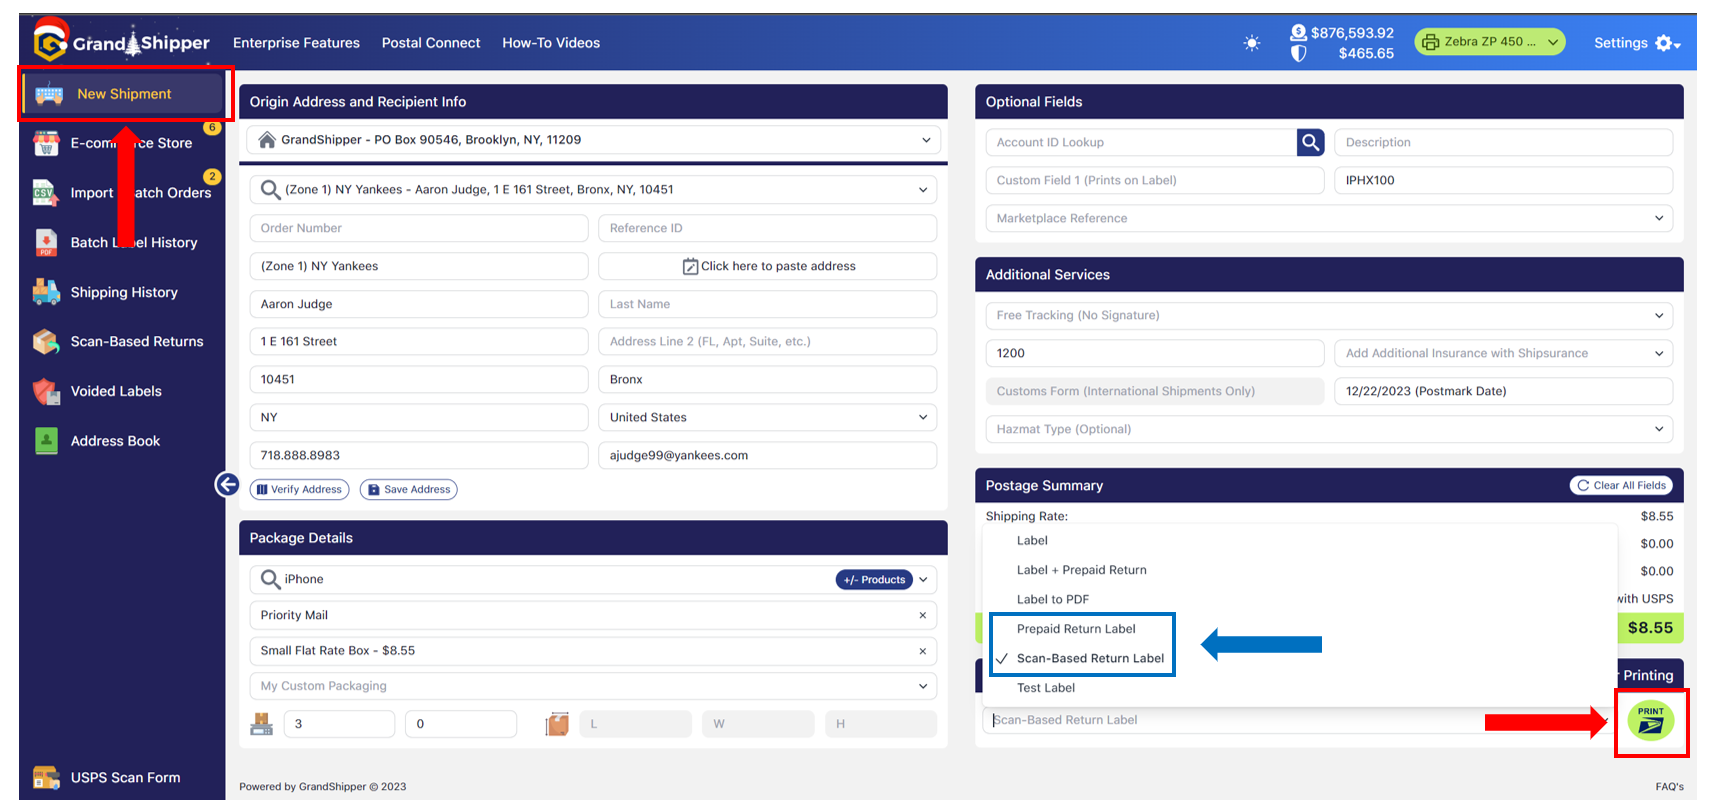Open Import Batch Orders CSV icon
This screenshot has width=1714, height=807.
(x=46, y=193)
